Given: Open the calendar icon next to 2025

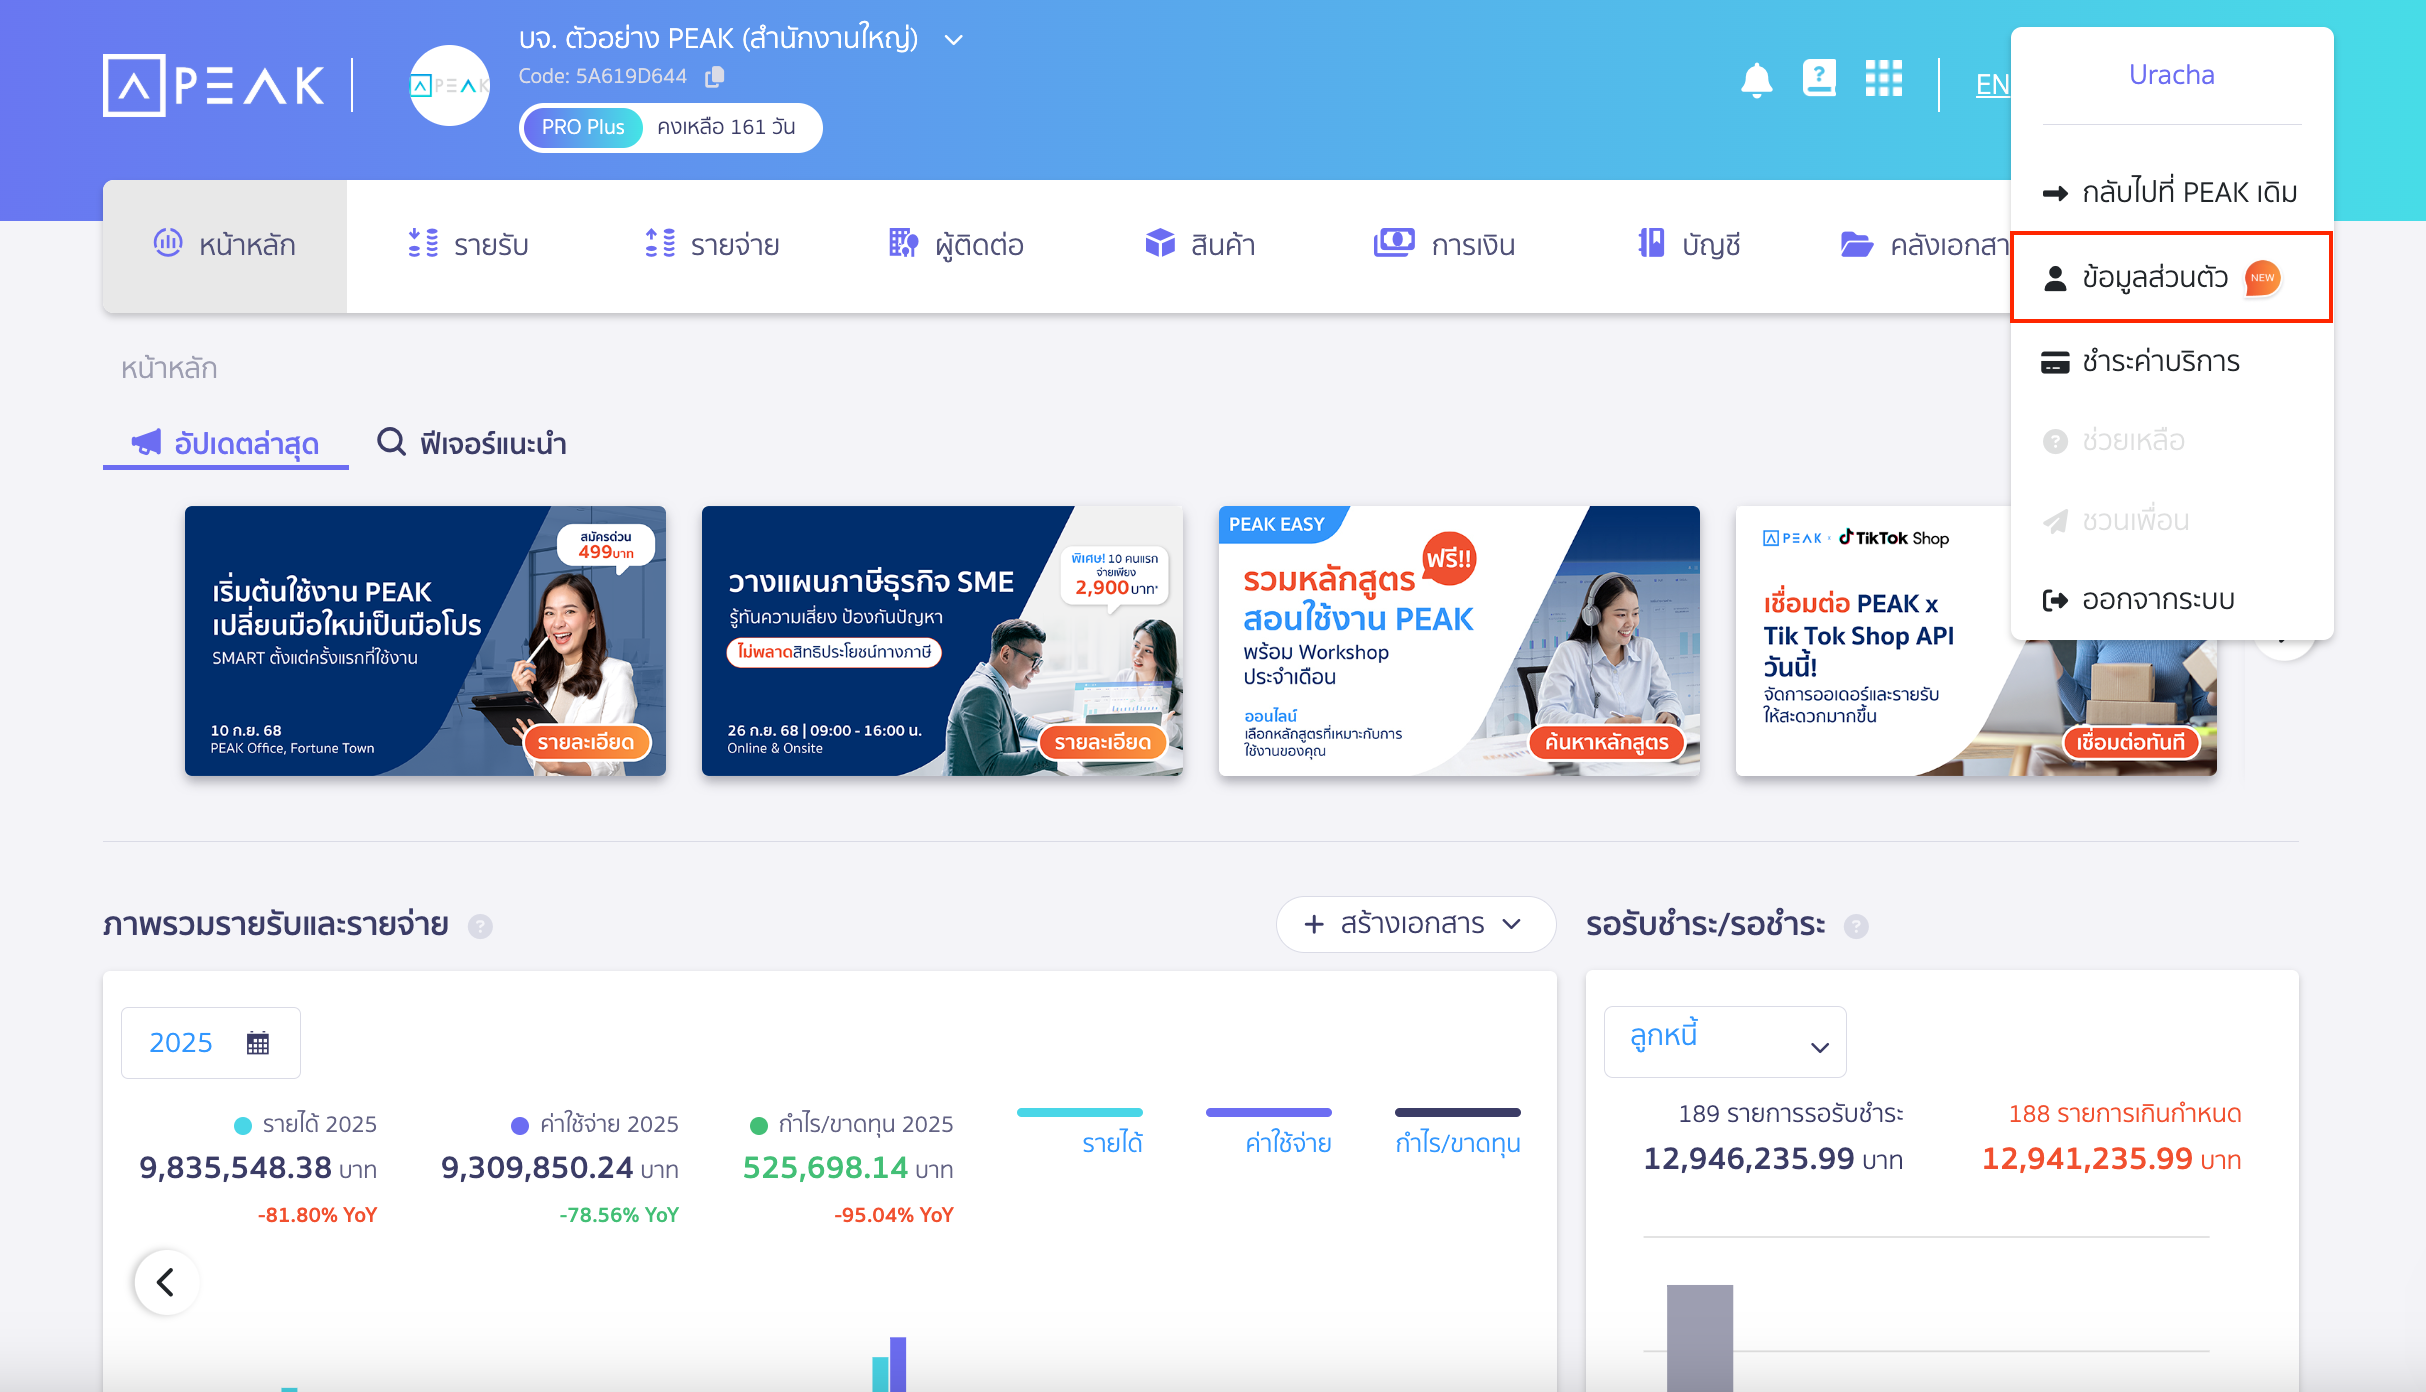Looking at the screenshot, I should (258, 1043).
